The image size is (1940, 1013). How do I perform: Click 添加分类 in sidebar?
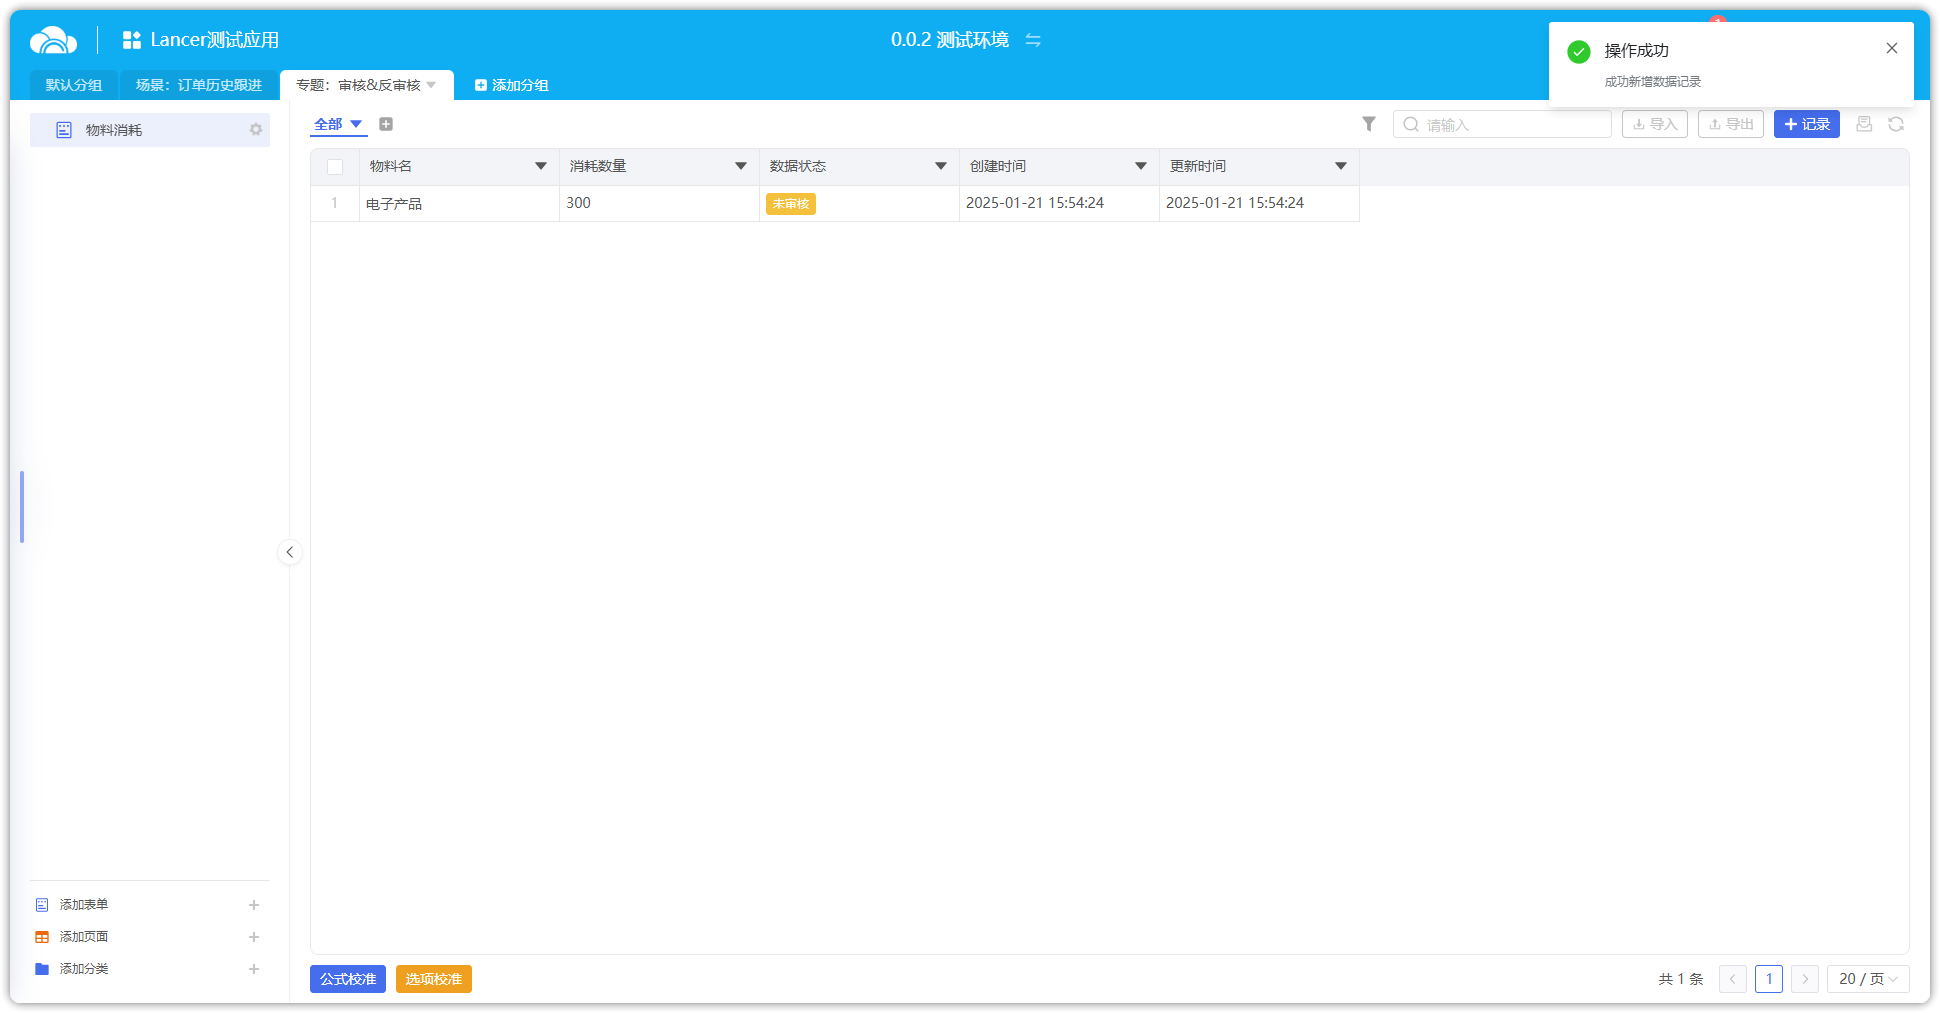tap(84, 969)
